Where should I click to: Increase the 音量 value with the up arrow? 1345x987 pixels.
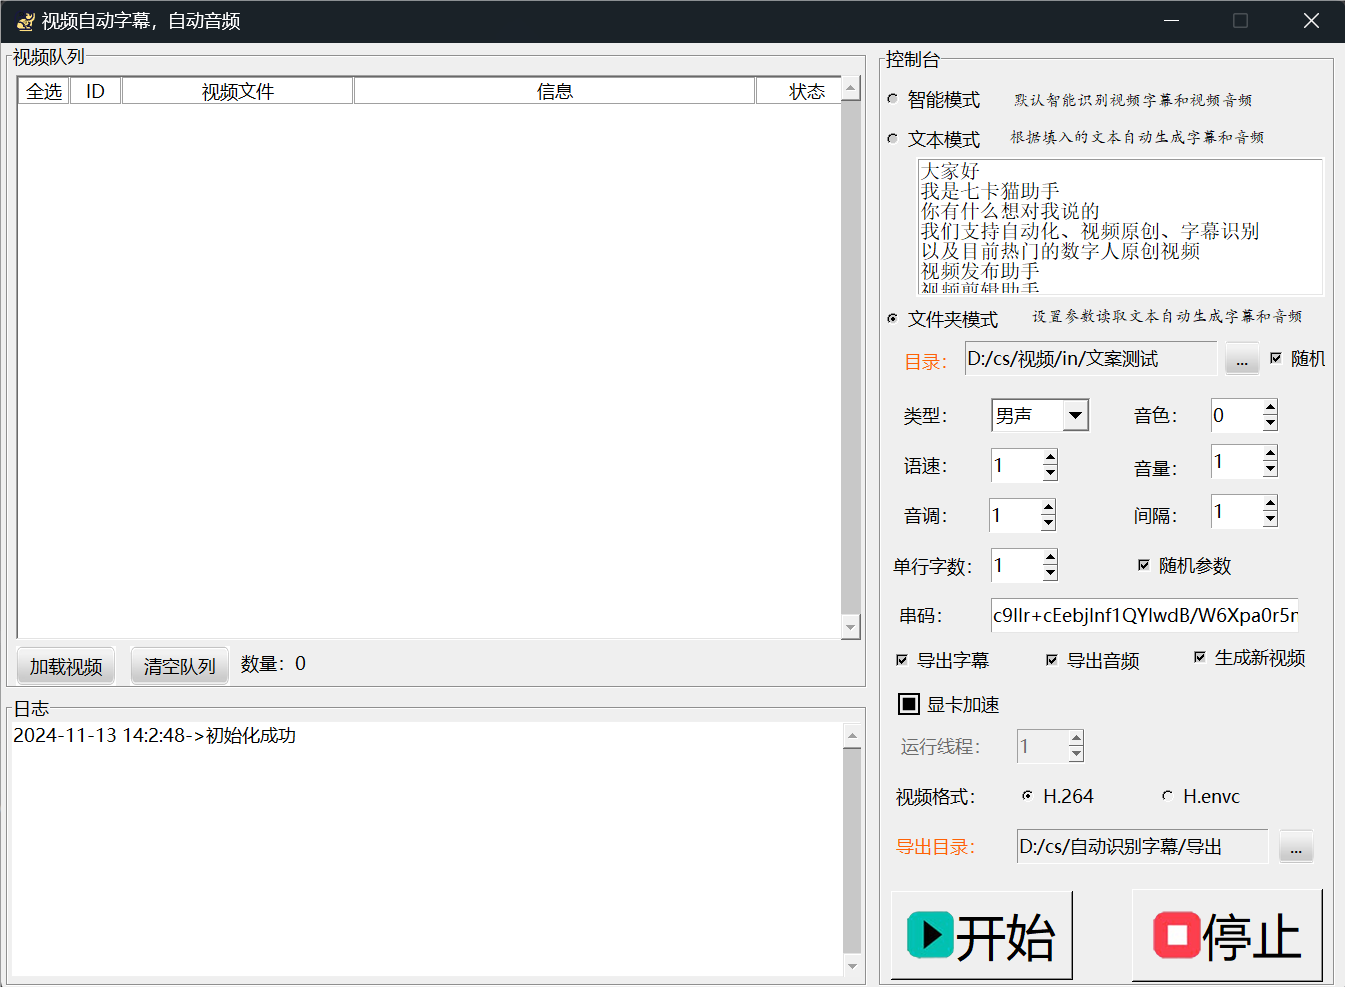[1270, 454]
